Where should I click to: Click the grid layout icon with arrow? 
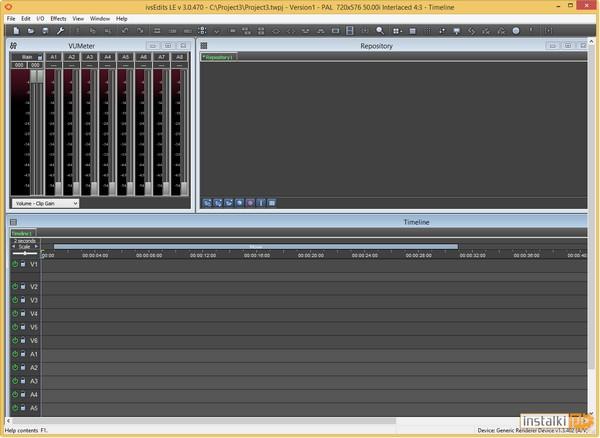coord(397,31)
